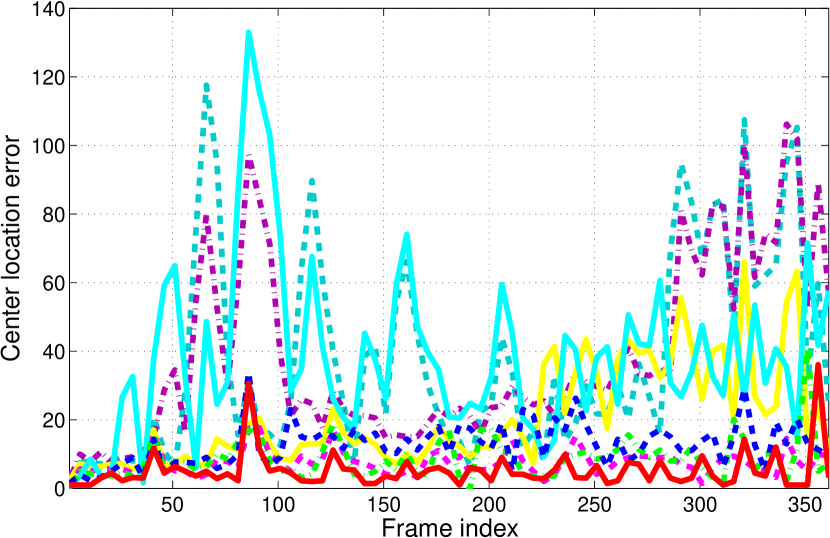
Task: Click the narrow dotted teal spike above tallest yellow peak
Action: point(744,120)
